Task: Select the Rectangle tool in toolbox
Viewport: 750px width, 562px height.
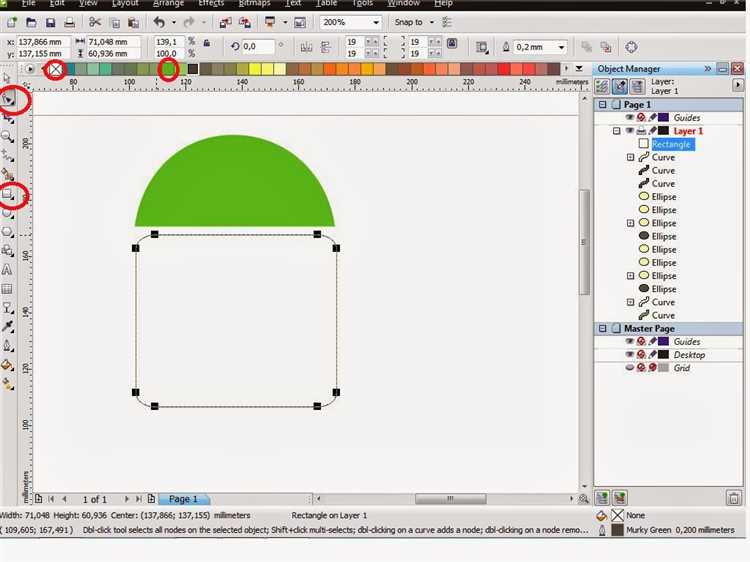Action: tap(7, 194)
